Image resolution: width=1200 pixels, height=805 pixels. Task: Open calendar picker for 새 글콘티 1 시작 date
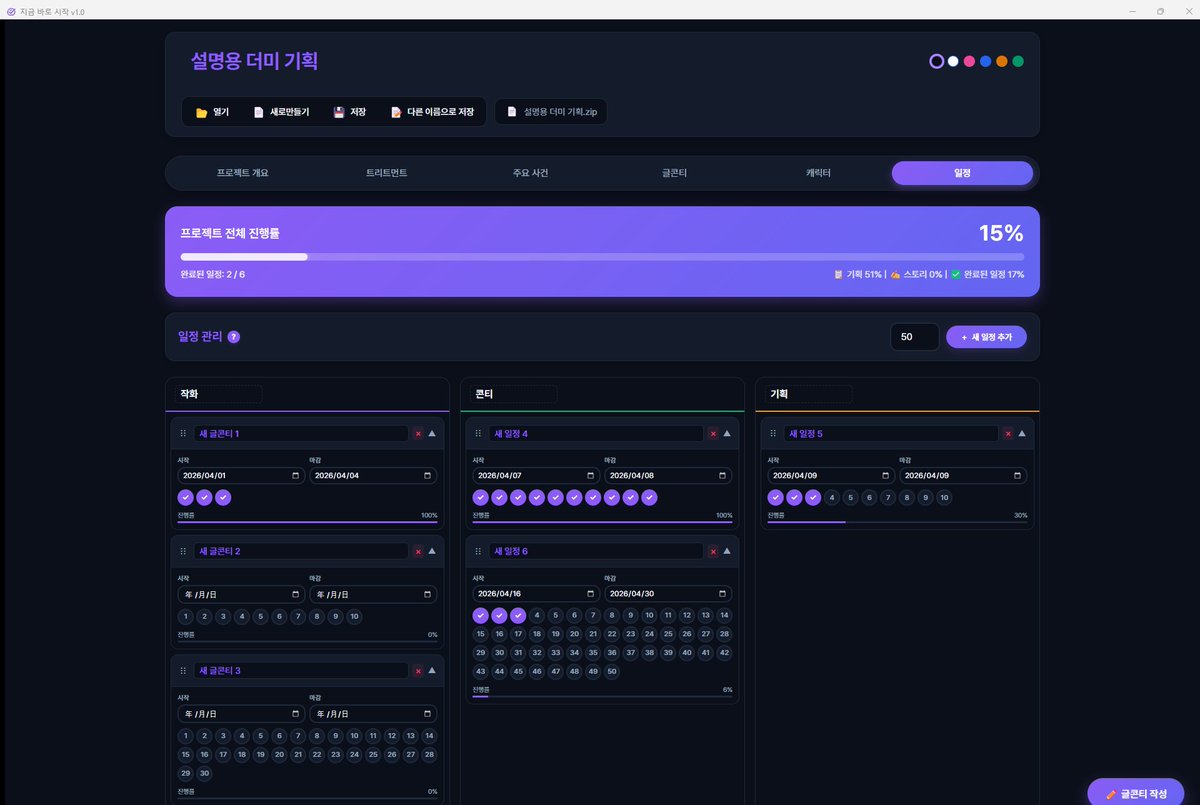click(x=296, y=476)
